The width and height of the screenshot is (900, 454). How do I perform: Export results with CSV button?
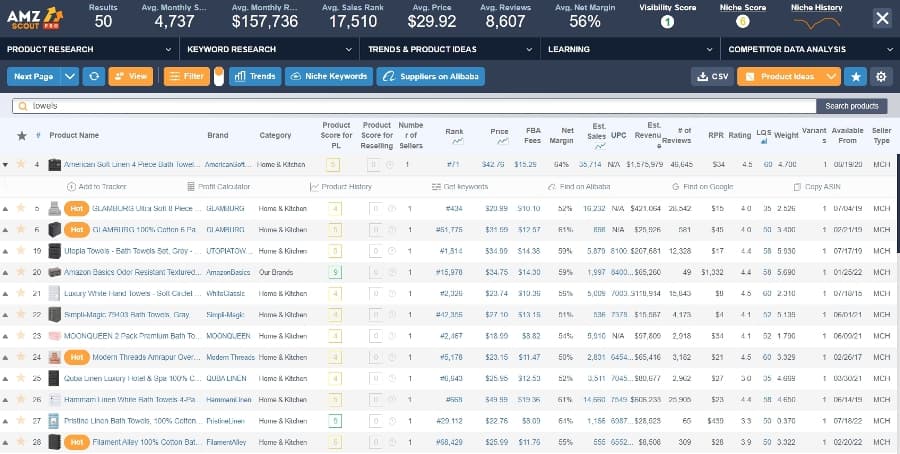(x=712, y=76)
